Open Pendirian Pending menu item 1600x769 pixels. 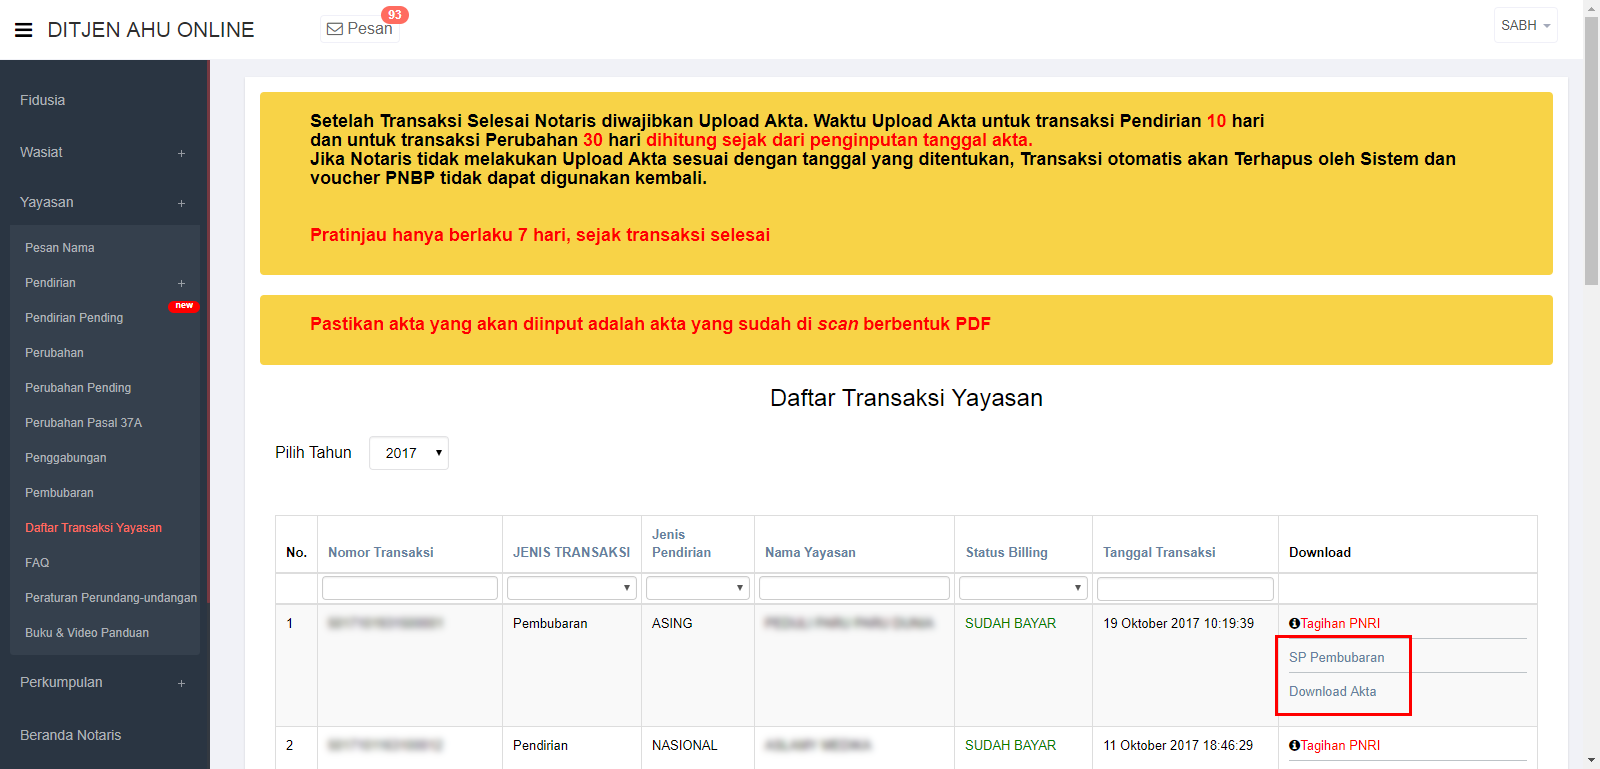(74, 318)
